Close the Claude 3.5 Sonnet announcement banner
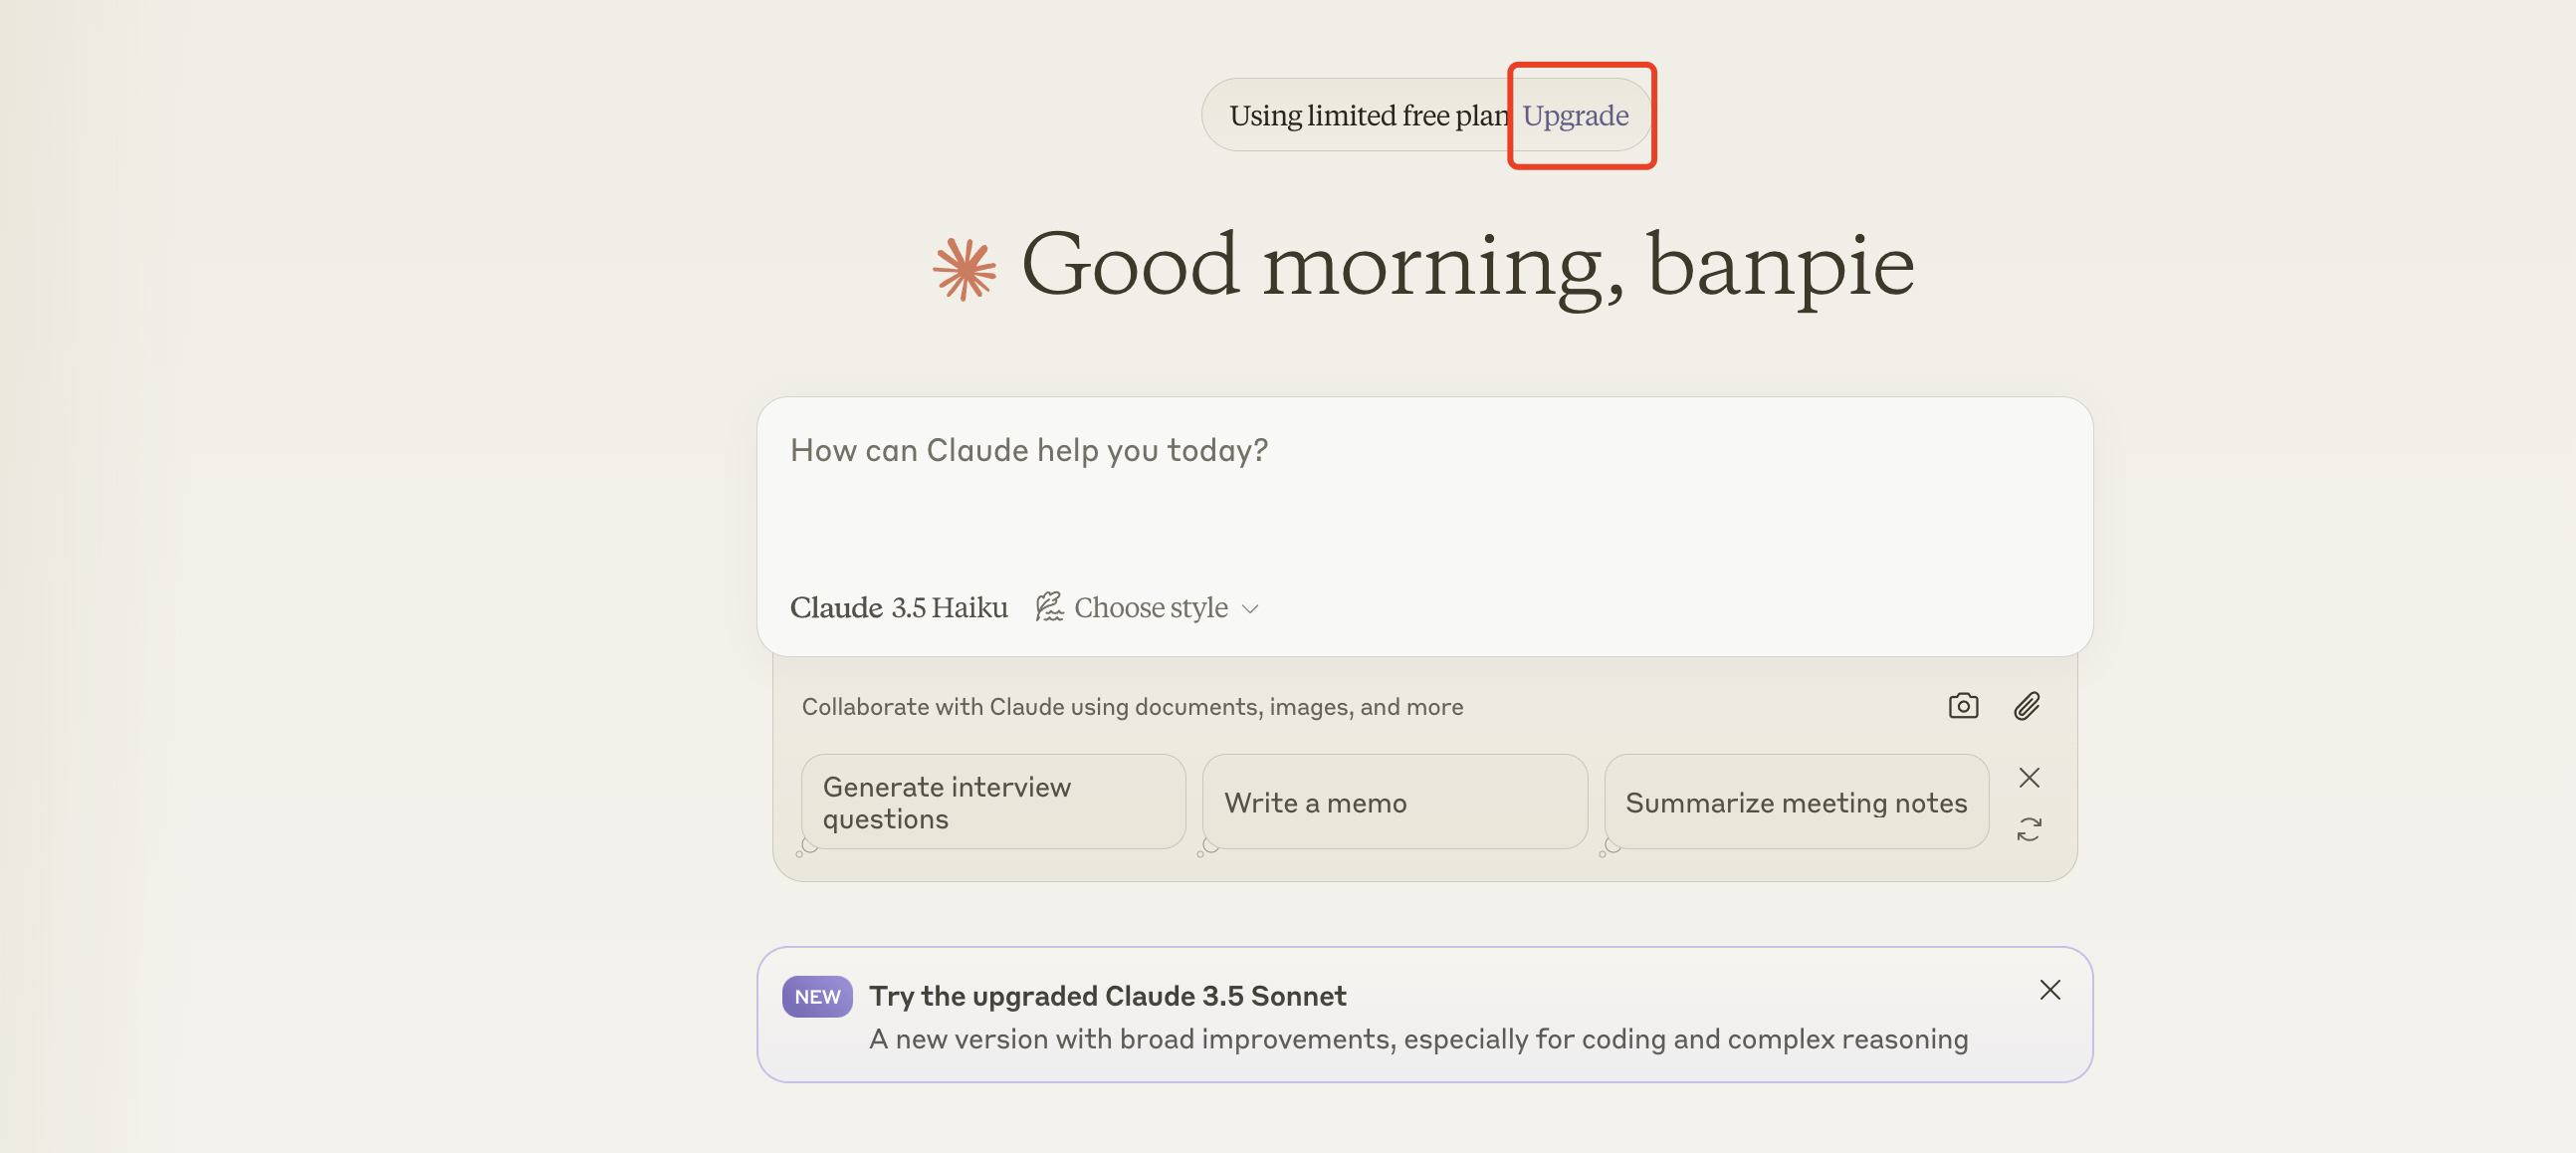2576x1153 pixels. (x=2049, y=989)
